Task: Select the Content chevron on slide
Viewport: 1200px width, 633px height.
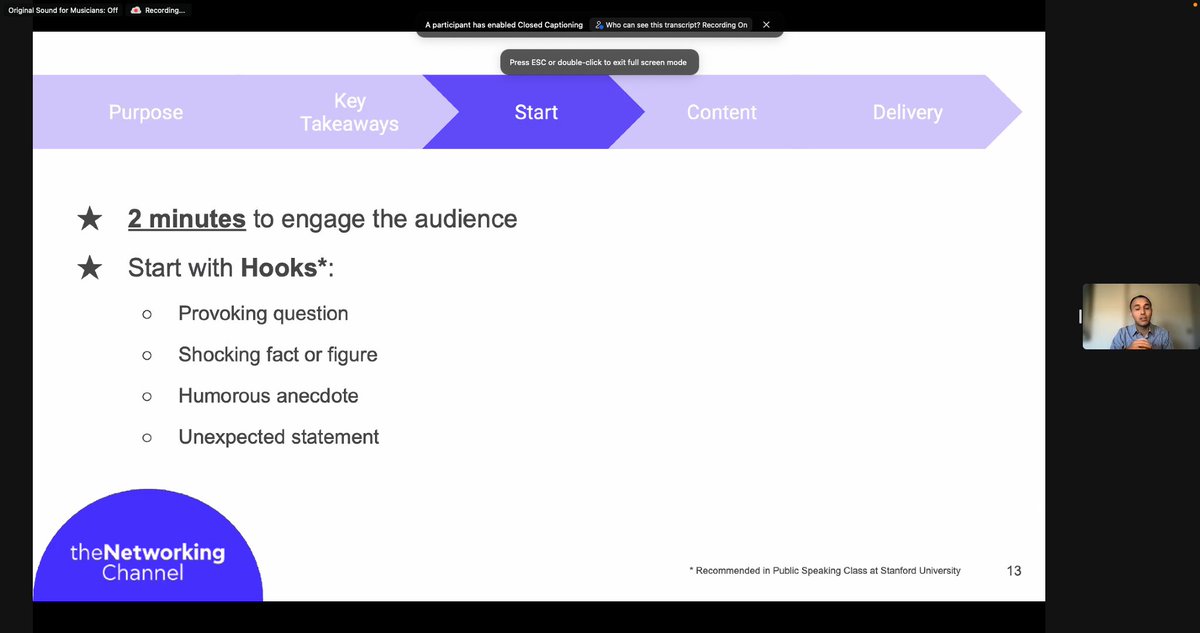Action: tap(721, 112)
